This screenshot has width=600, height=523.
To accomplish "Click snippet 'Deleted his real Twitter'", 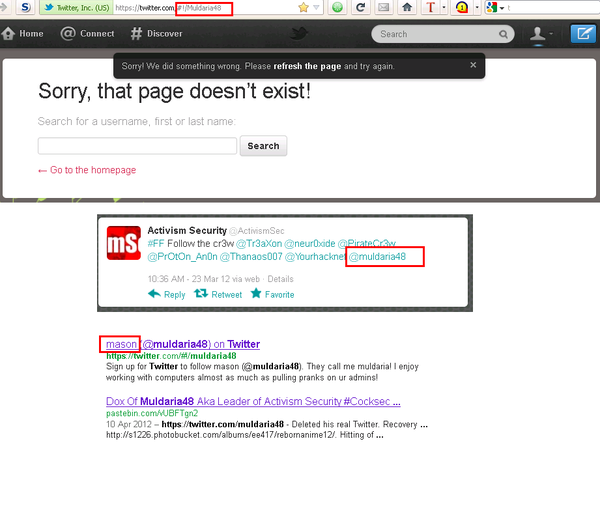I will pos(335,424).
